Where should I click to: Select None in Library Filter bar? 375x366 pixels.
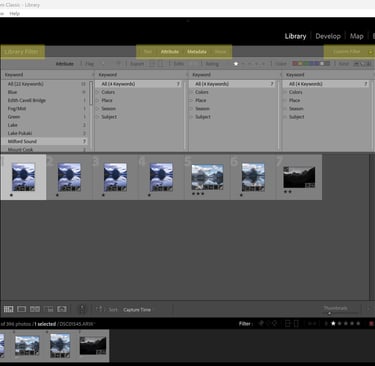(x=220, y=52)
